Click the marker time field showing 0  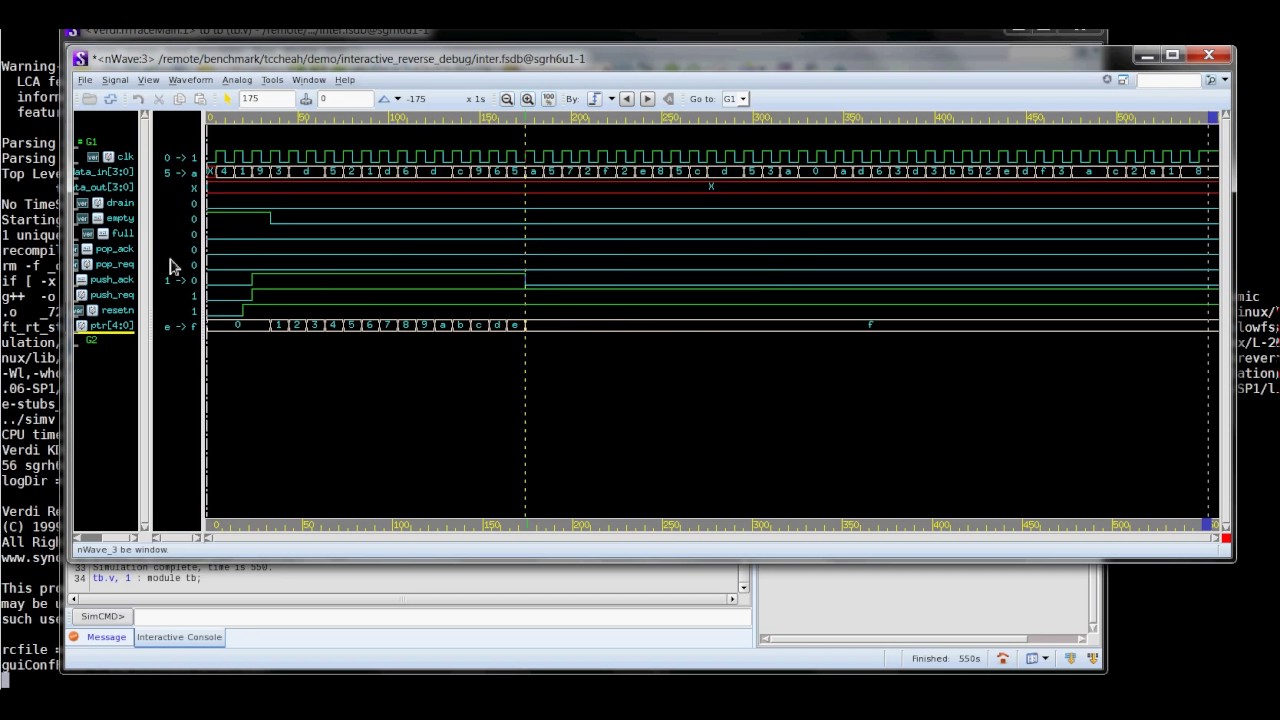[344, 99]
